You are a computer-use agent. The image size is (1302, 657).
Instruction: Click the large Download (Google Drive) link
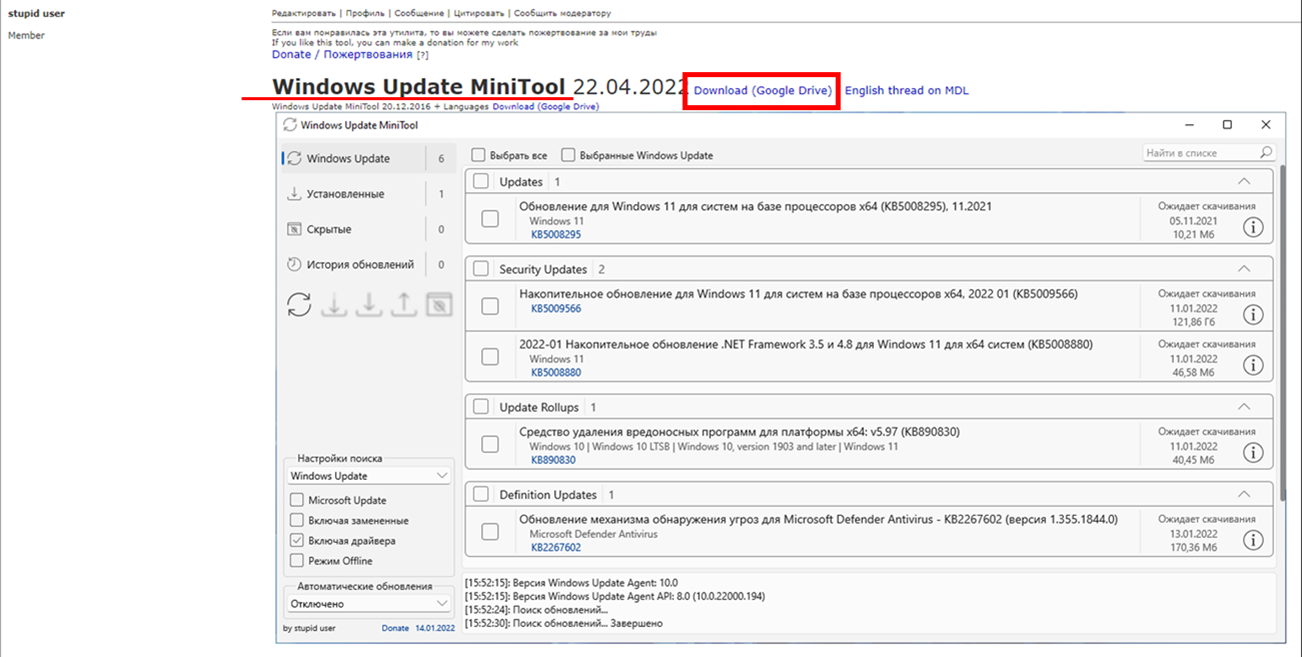(763, 90)
